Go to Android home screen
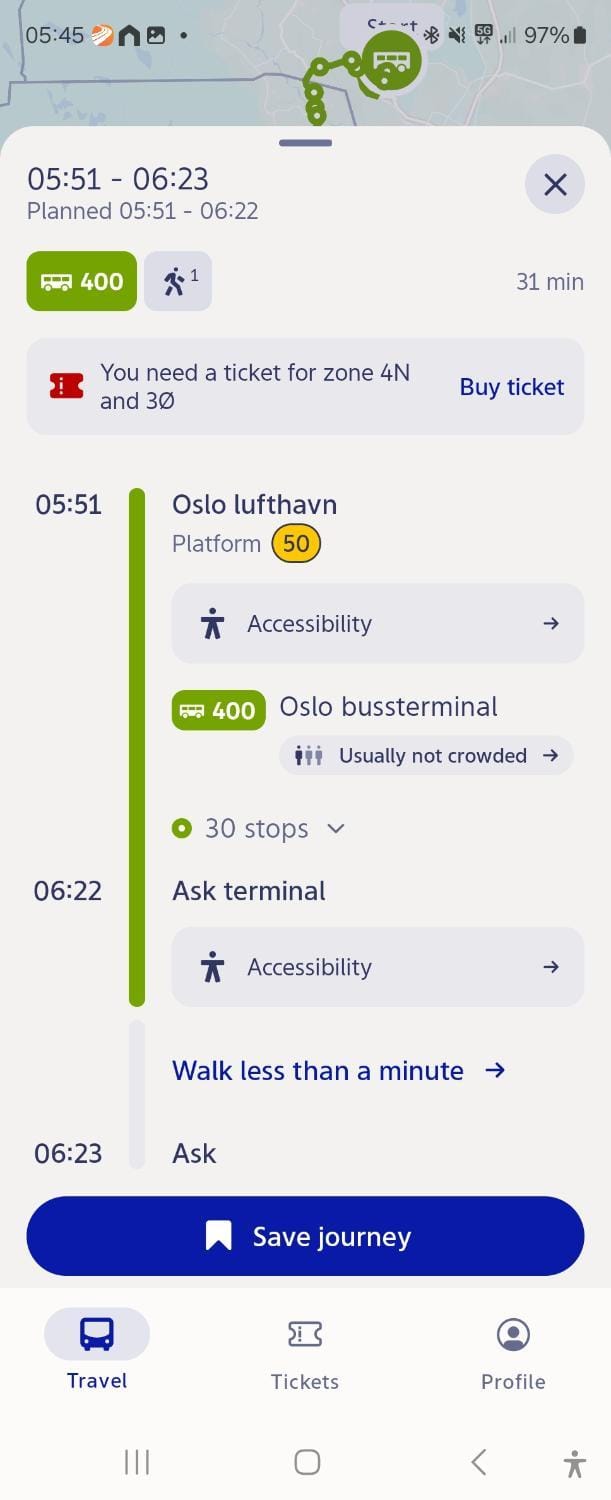The width and height of the screenshot is (611, 1500). 307,1462
